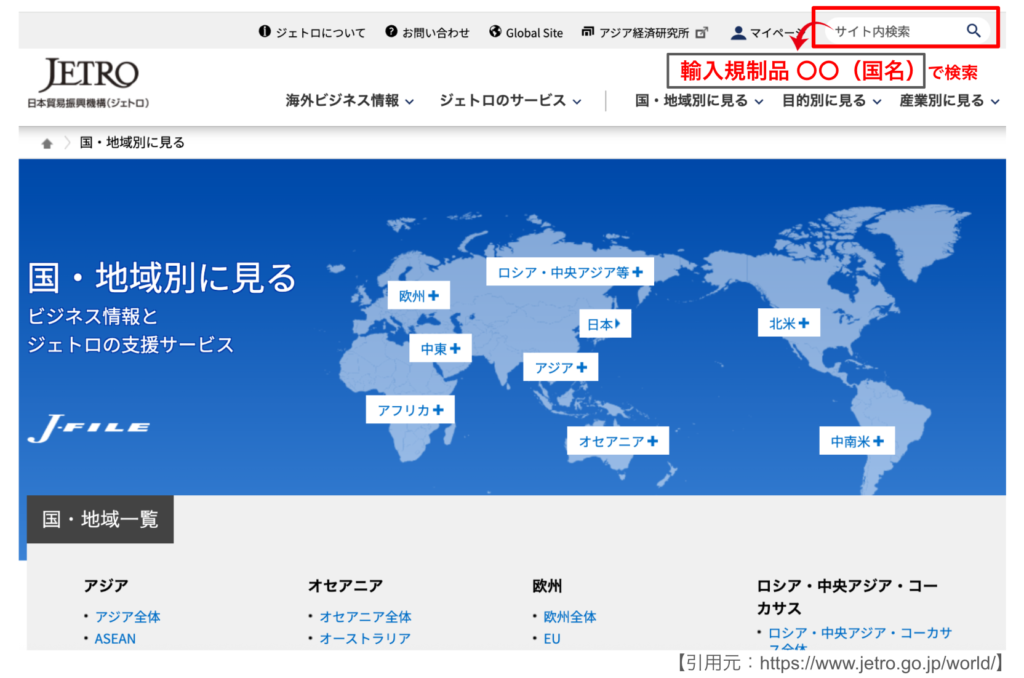The height and width of the screenshot is (678, 1024).
Task: Open オセアニア全体 link
Action: (365, 616)
